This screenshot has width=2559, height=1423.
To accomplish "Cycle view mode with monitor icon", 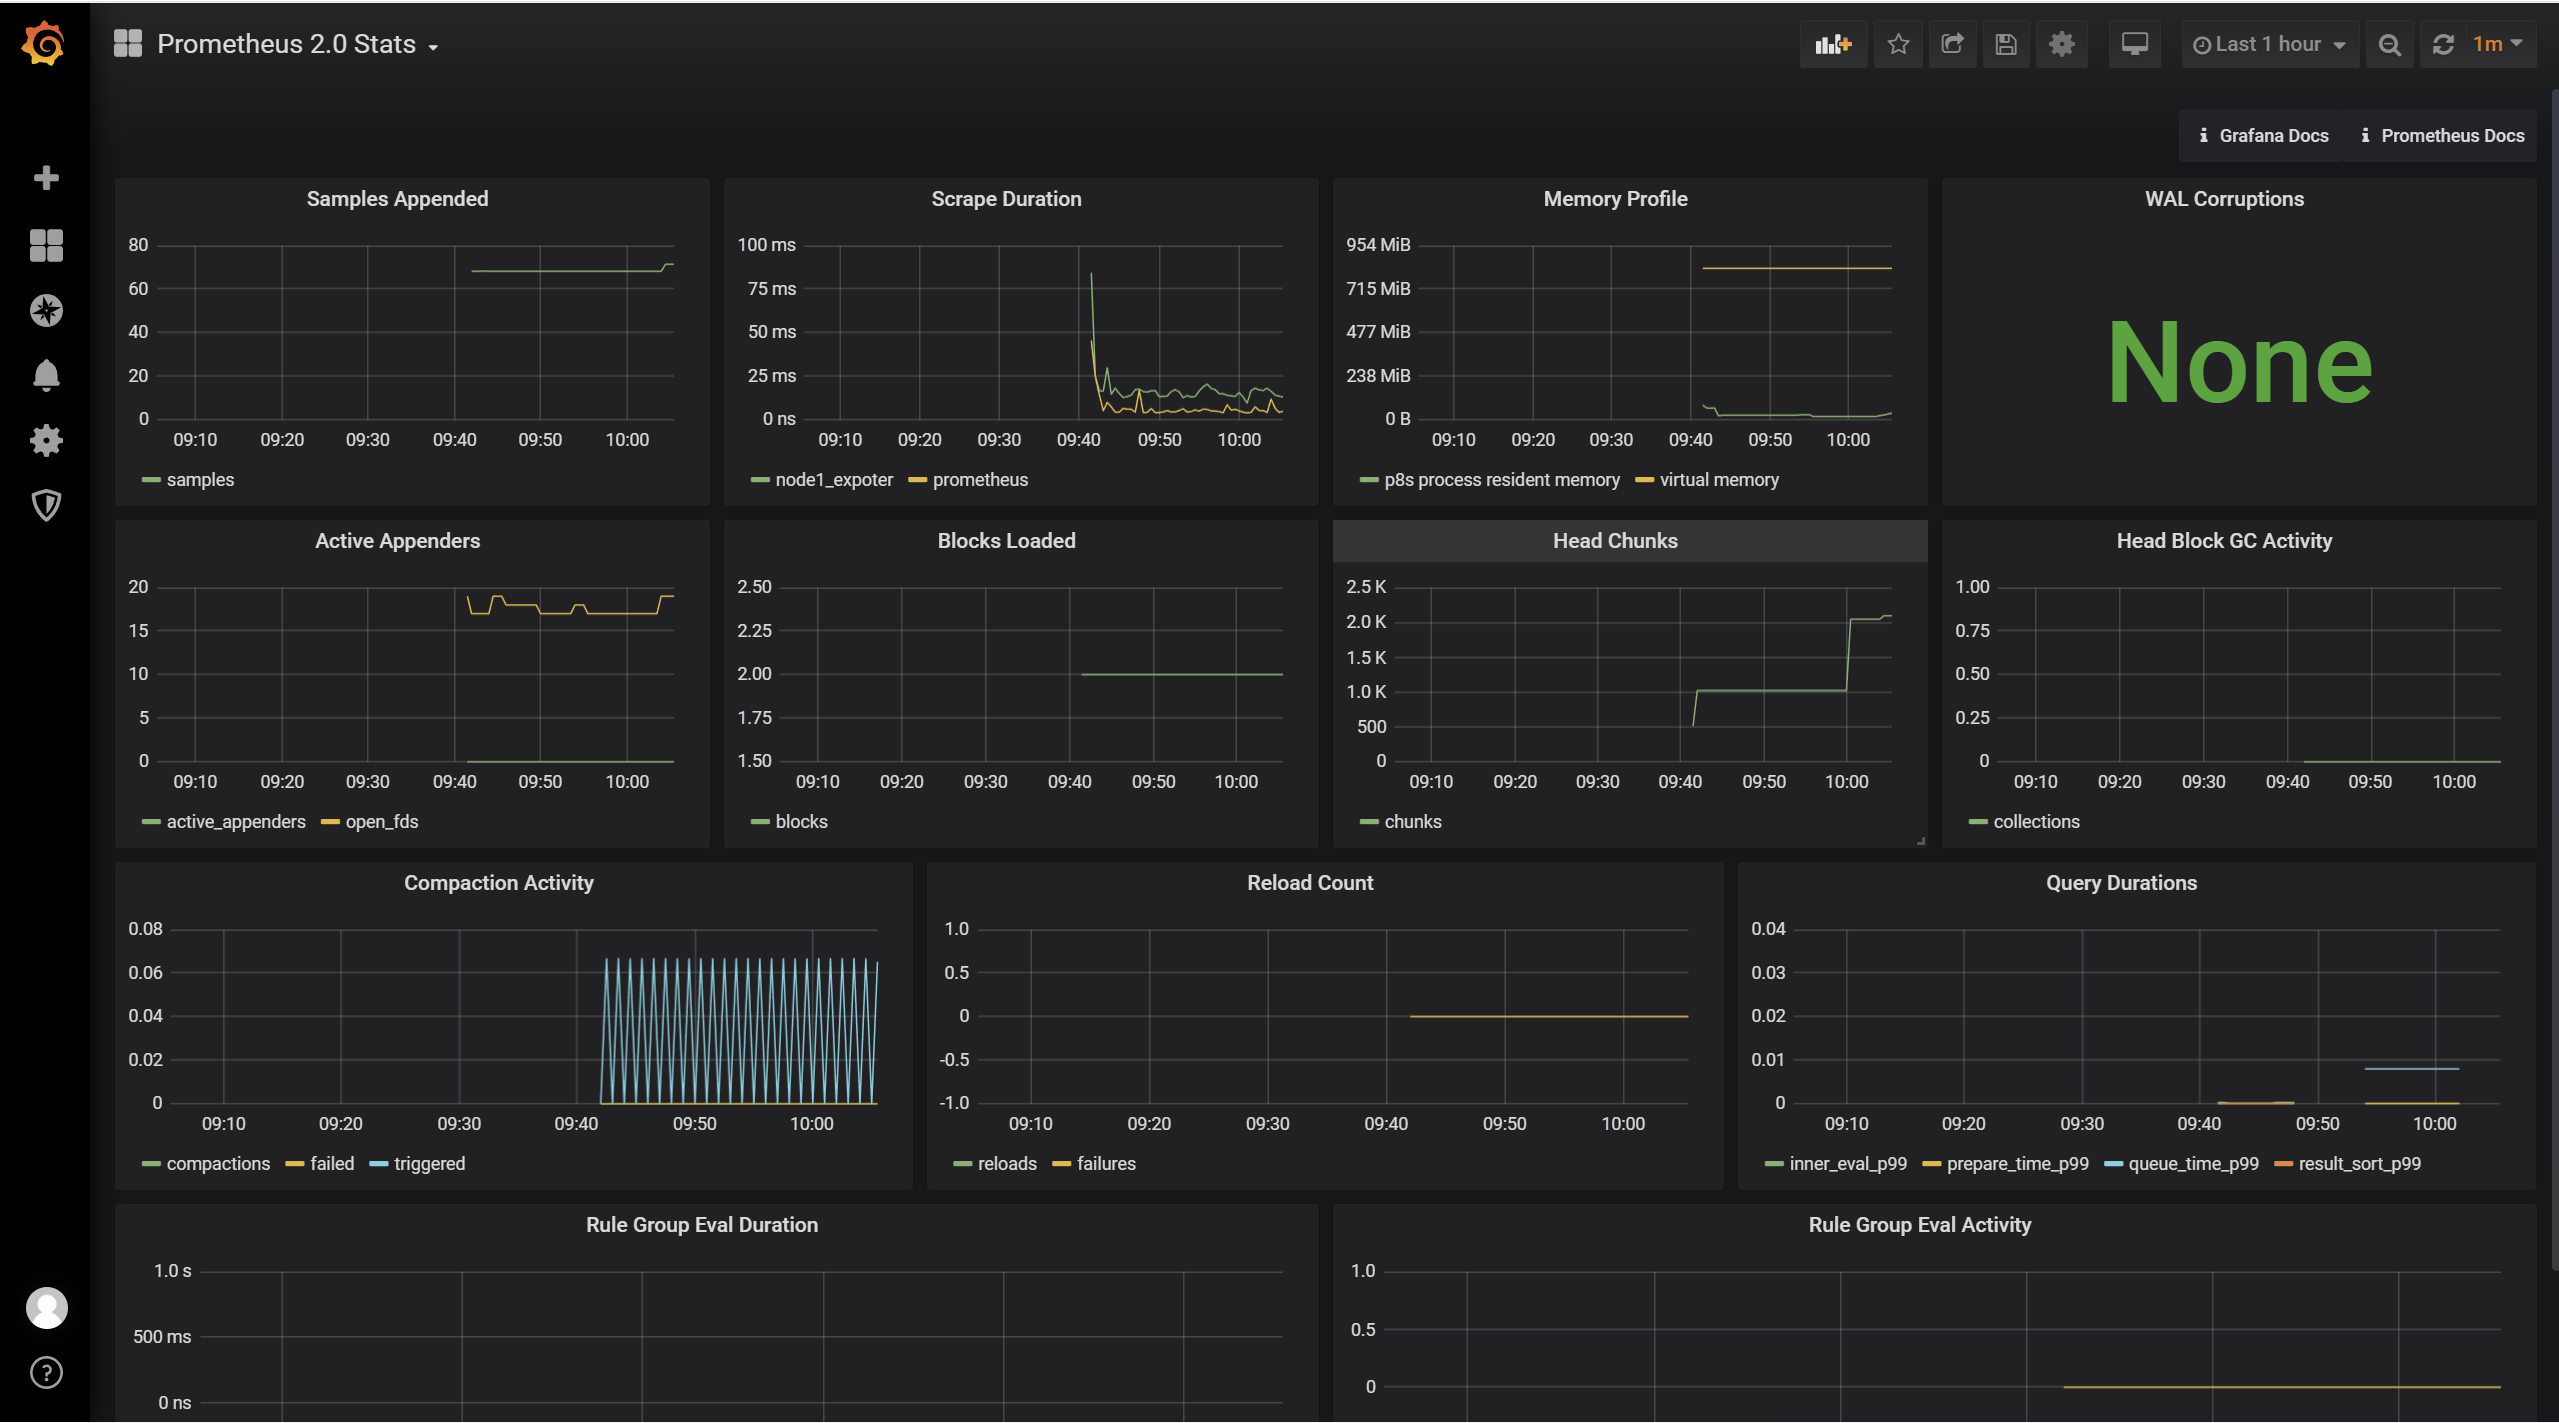I will pos(2135,44).
